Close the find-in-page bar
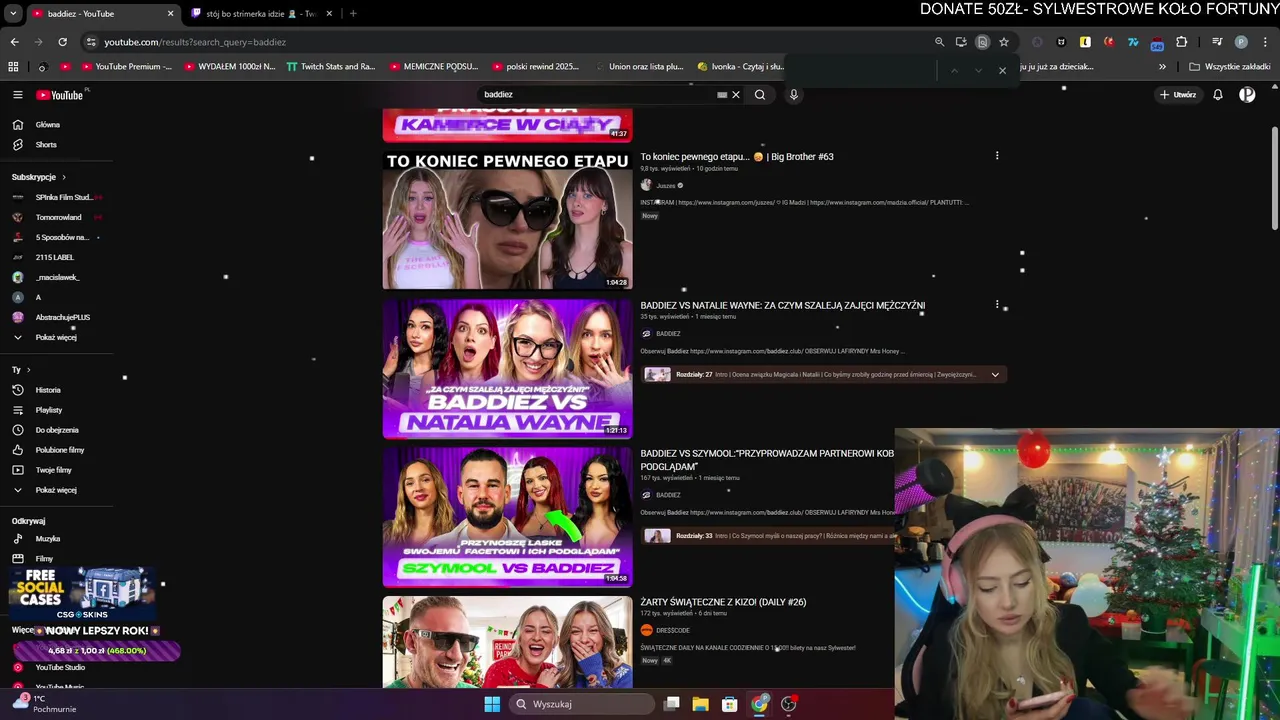 [x=1002, y=71]
